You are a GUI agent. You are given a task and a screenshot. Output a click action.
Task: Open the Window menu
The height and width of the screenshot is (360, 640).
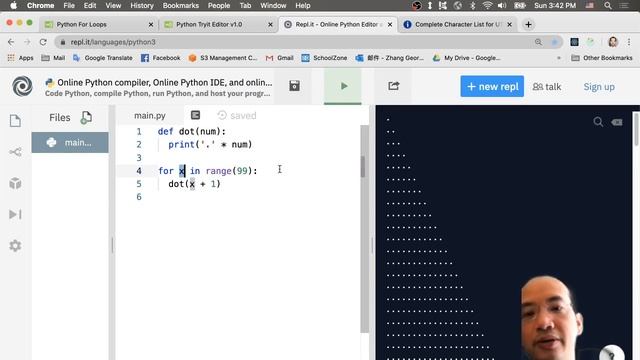(x=273, y=6)
